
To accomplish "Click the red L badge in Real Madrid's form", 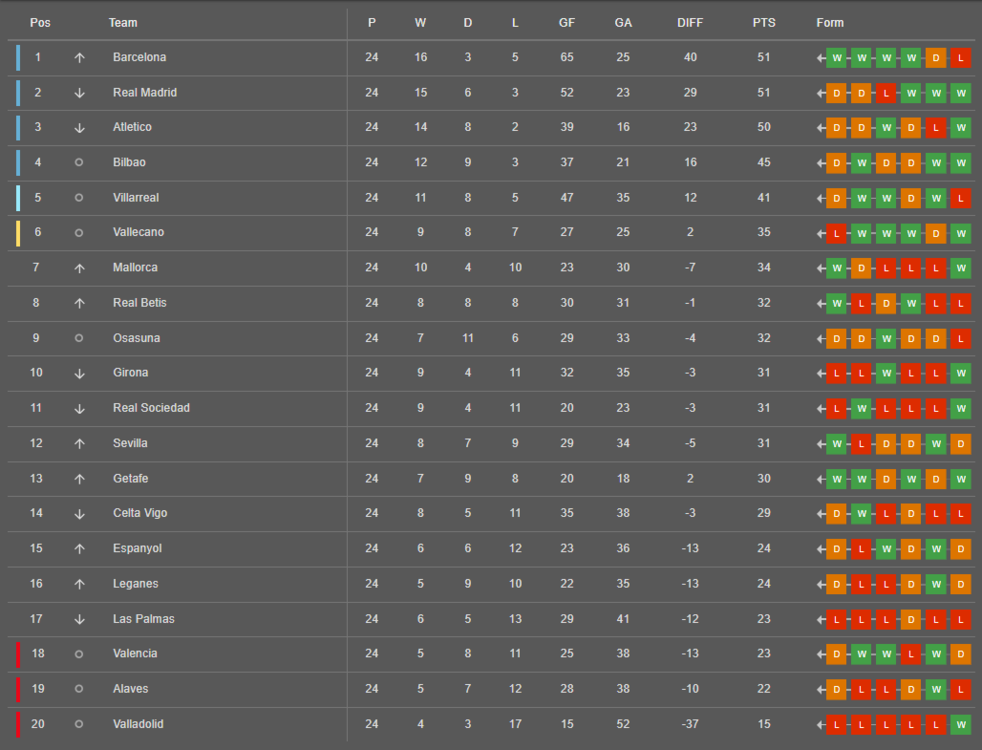I will [886, 93].
